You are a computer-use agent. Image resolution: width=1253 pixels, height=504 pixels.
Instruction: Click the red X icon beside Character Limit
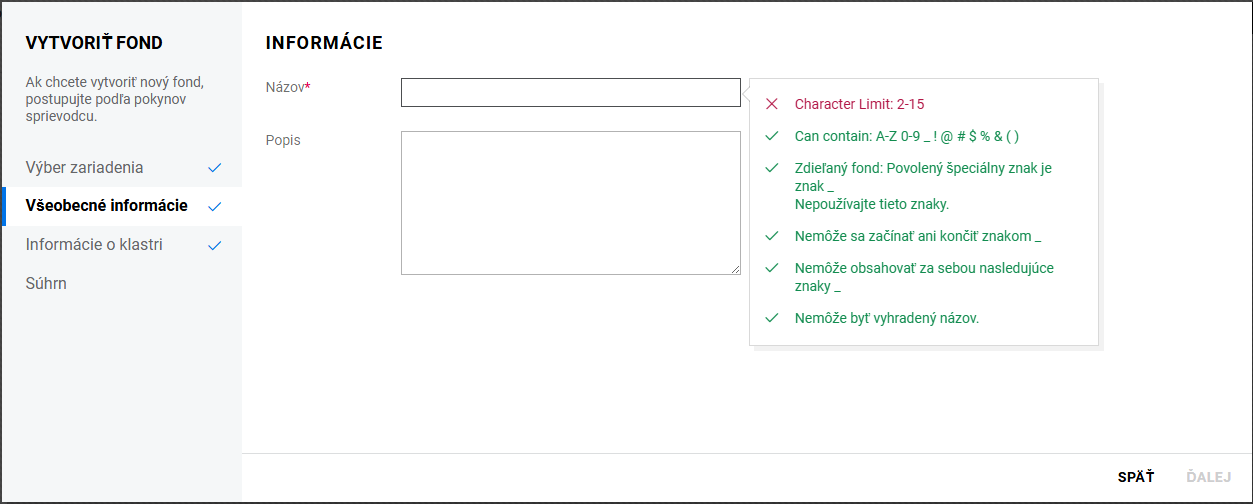(771, 104)
